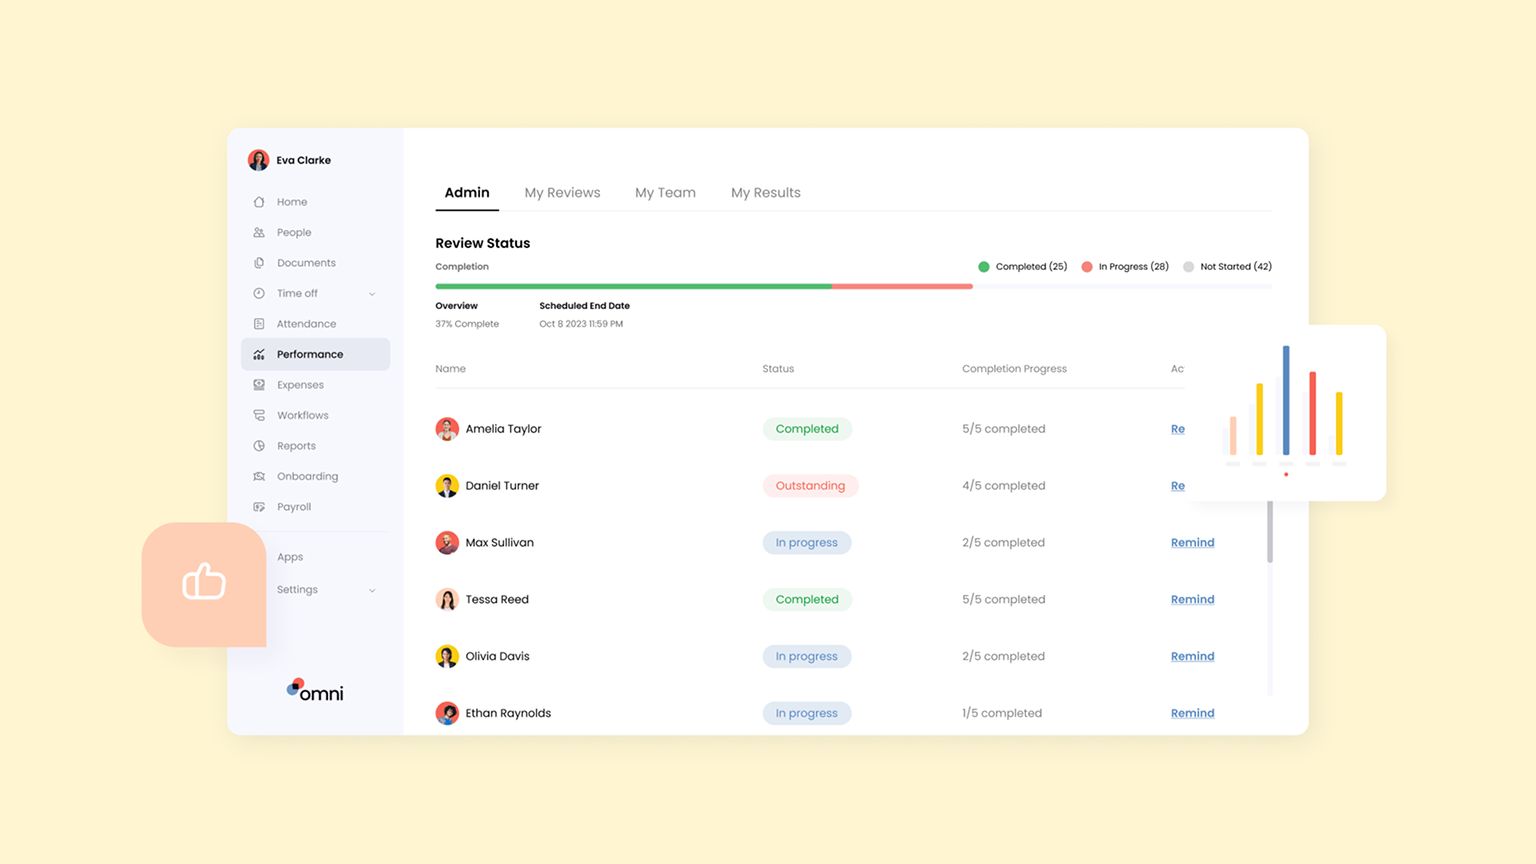This screenshot has width=1536, height=864.
Task: Click the Performance chart icon
Action: (259, 354)
